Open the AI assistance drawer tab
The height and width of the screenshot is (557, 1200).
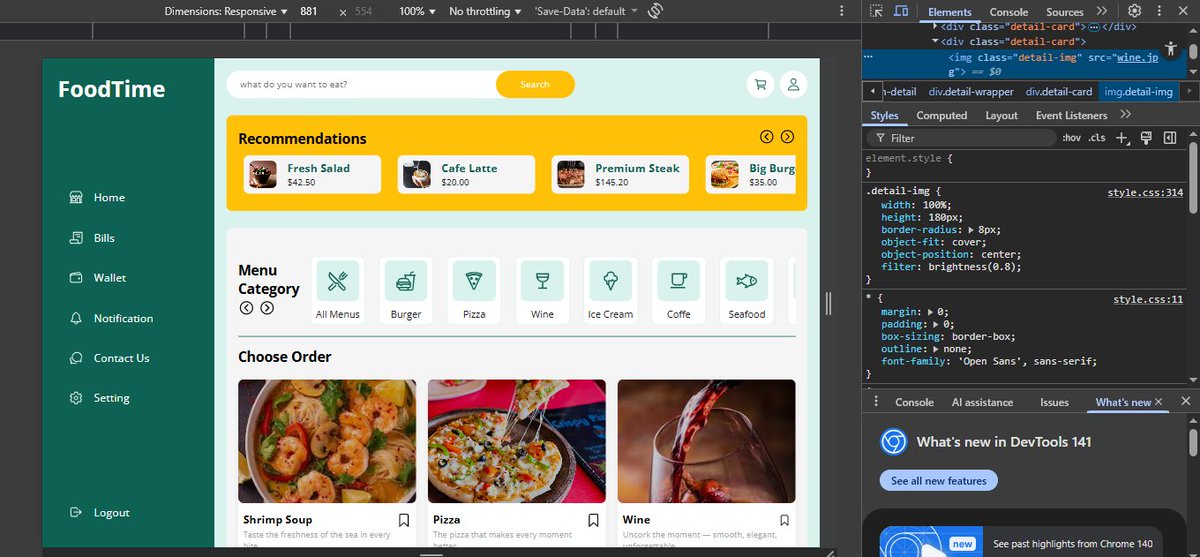(x=982, y=402)
